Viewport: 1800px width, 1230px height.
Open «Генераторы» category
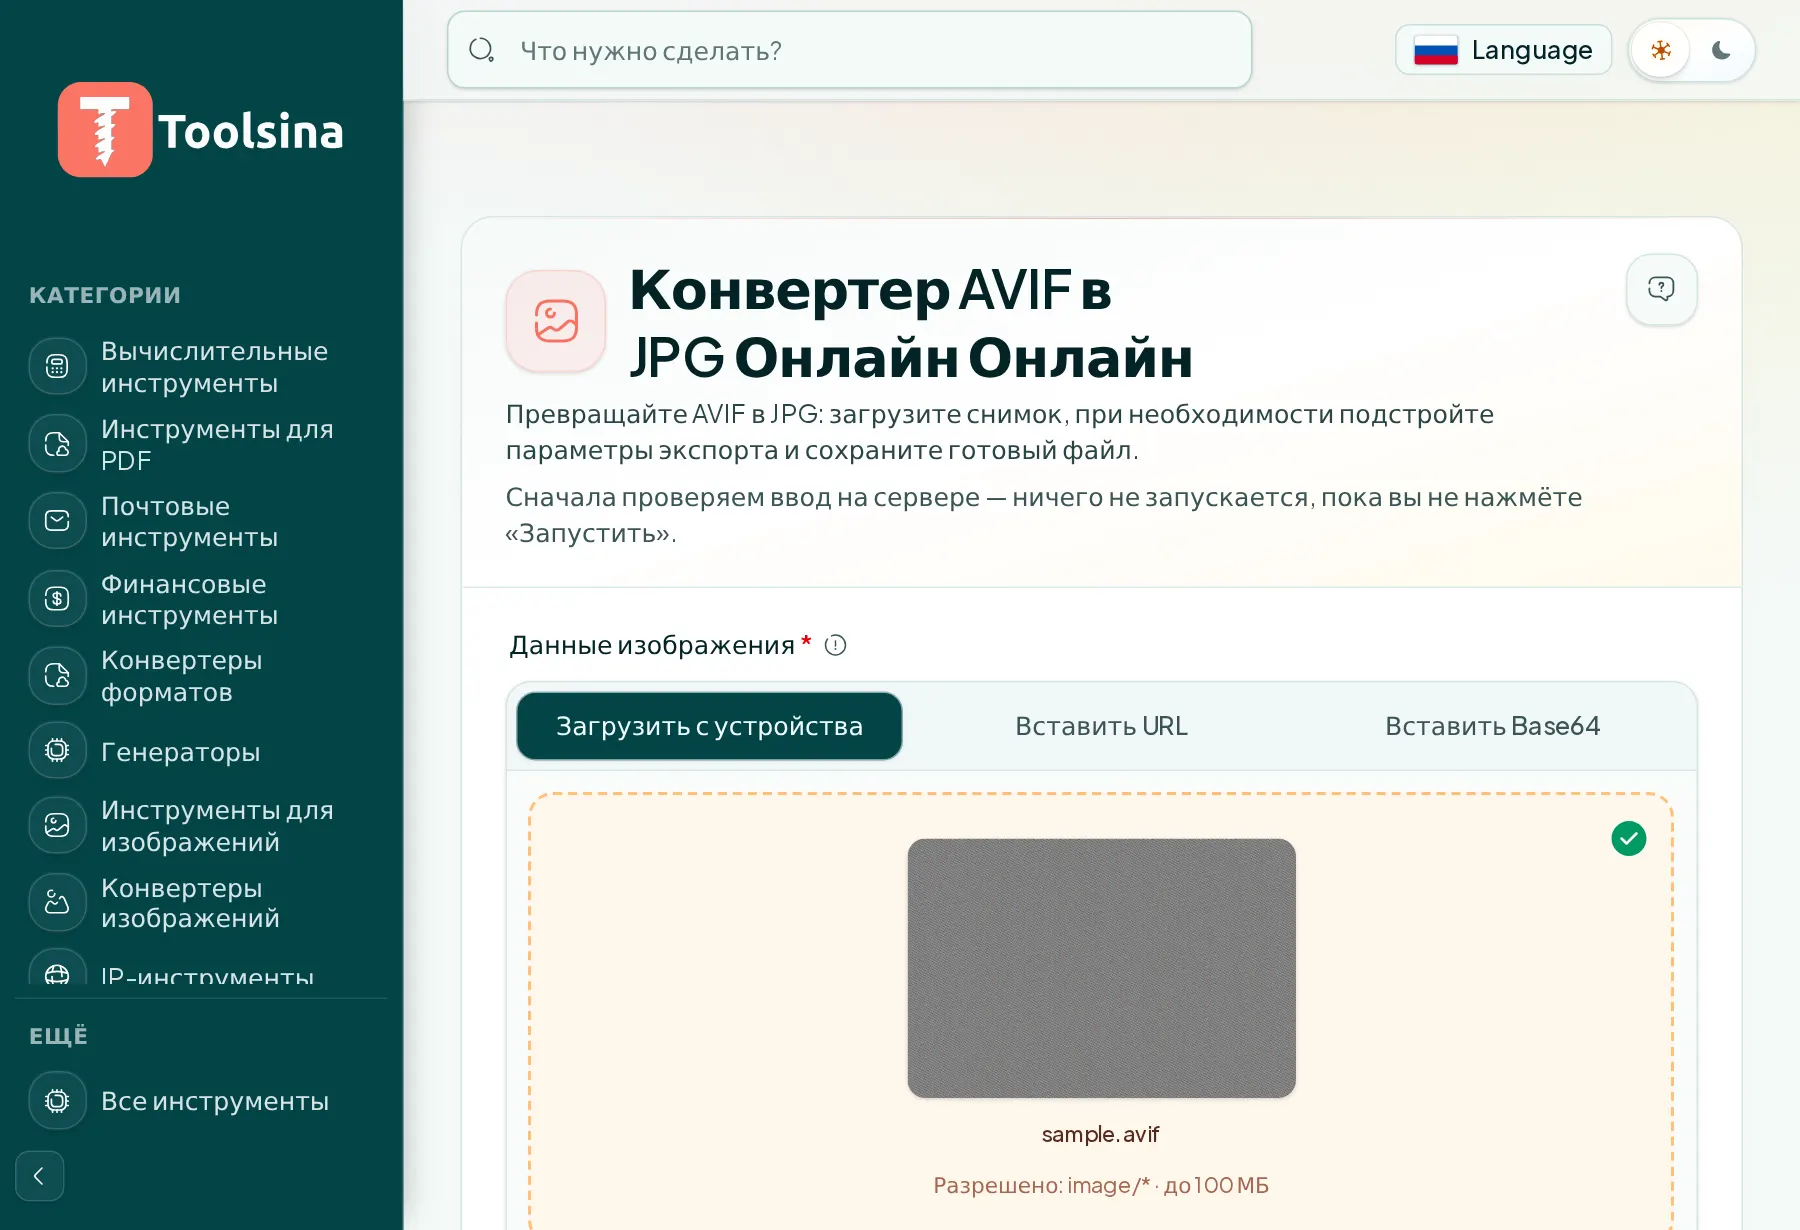coord(201,751)
